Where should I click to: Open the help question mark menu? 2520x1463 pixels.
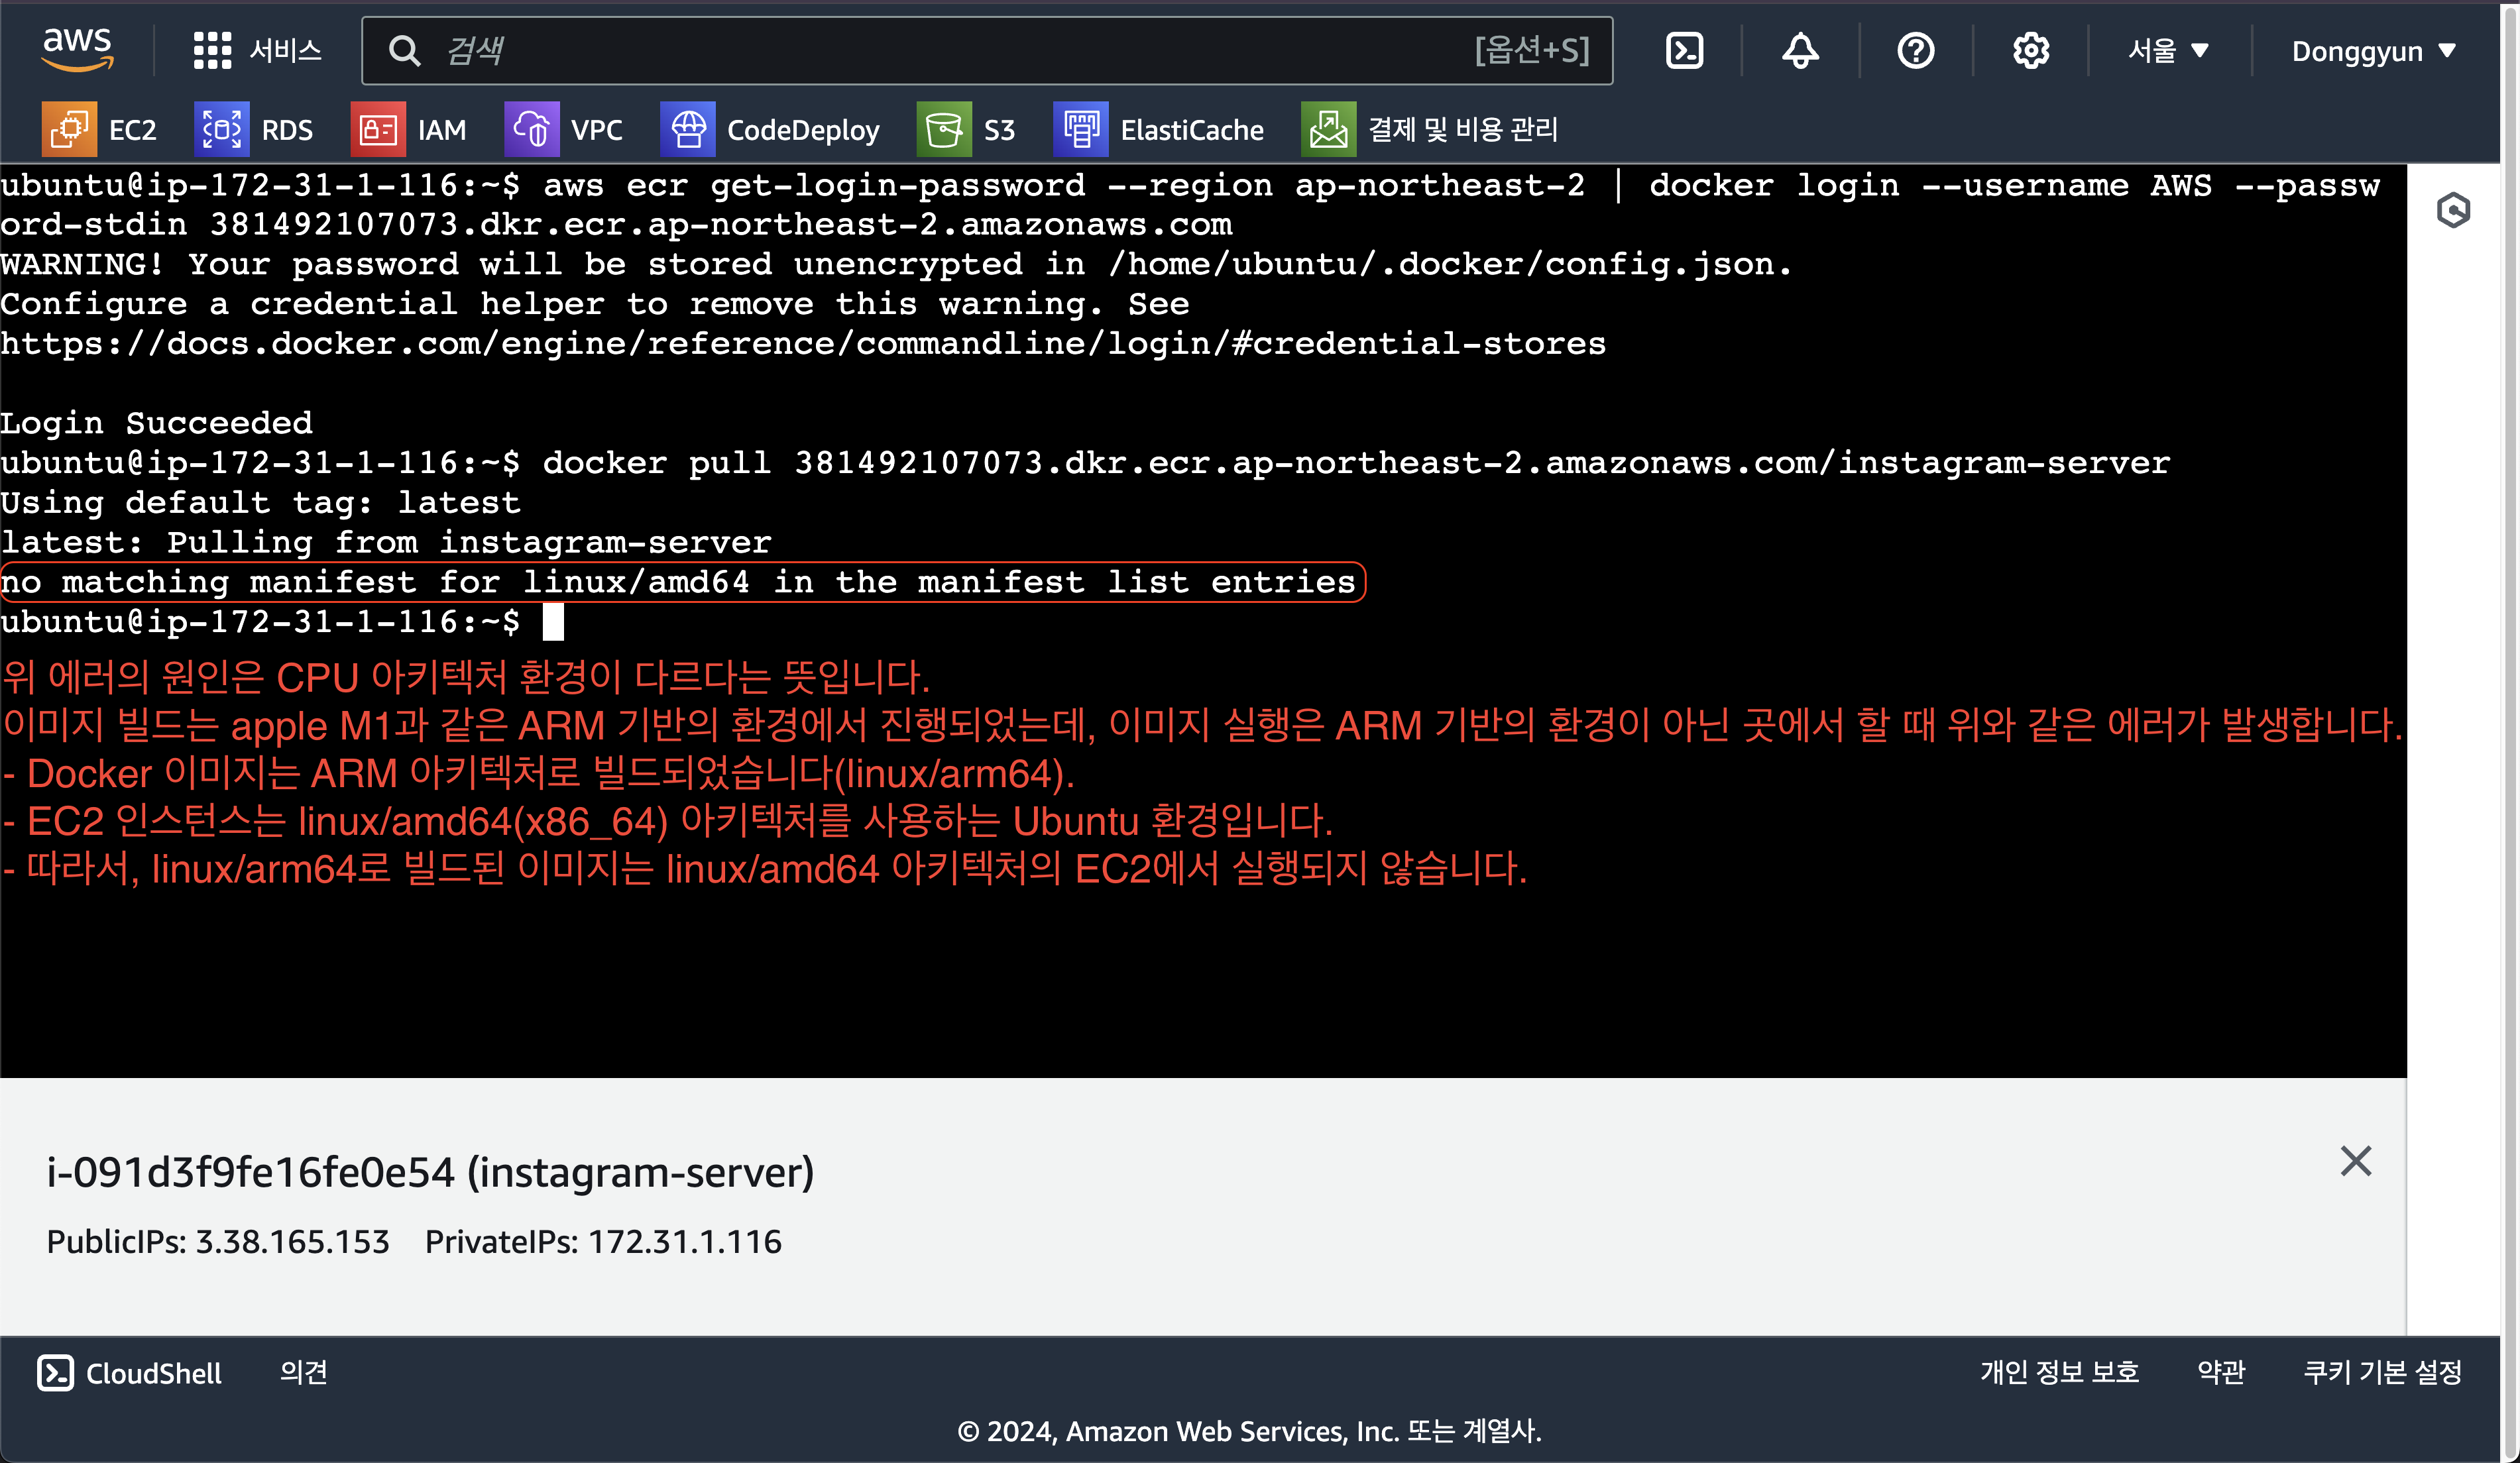point(1915,50)
